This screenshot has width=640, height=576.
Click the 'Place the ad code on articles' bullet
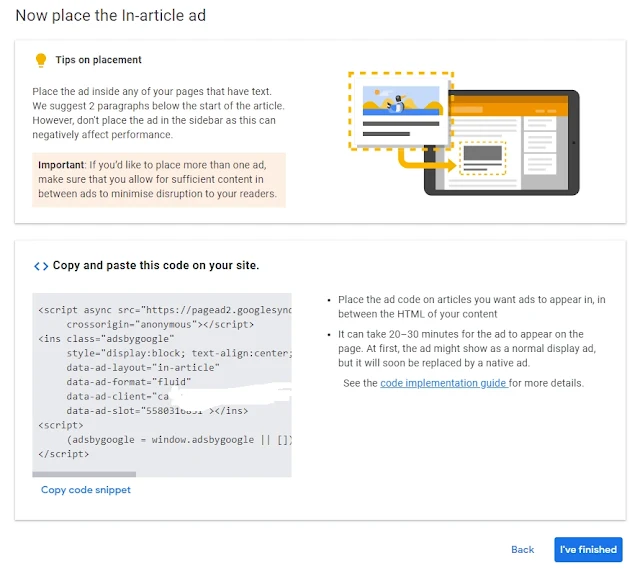[x=471, y=307]
